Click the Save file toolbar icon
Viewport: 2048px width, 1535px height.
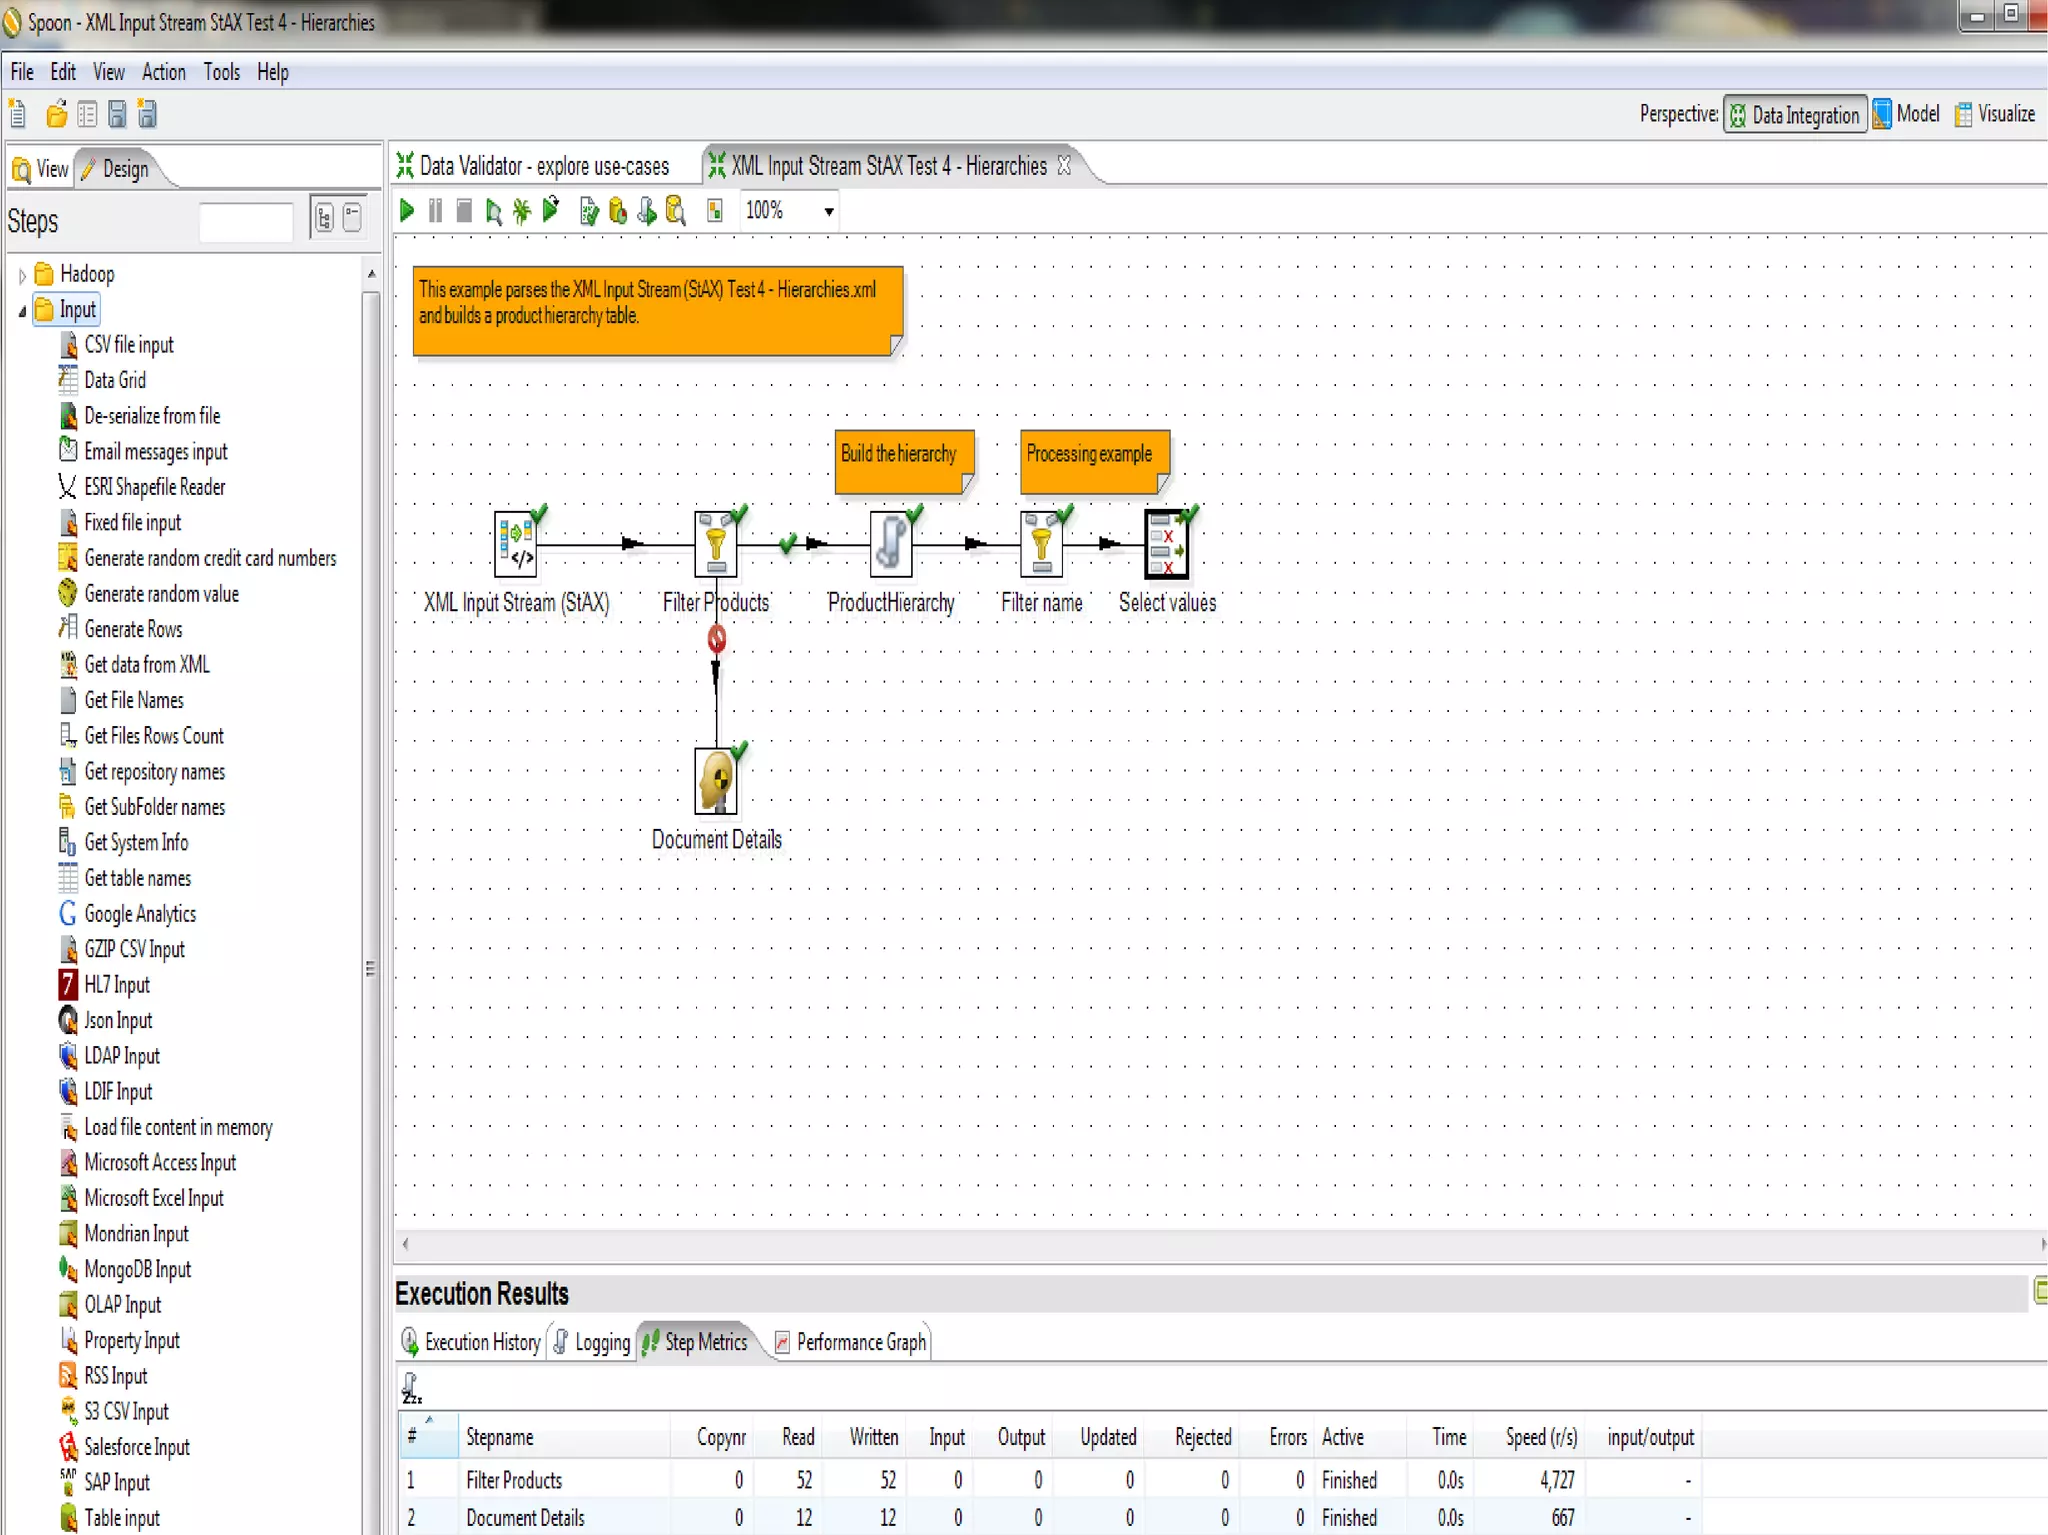(117, 115)
